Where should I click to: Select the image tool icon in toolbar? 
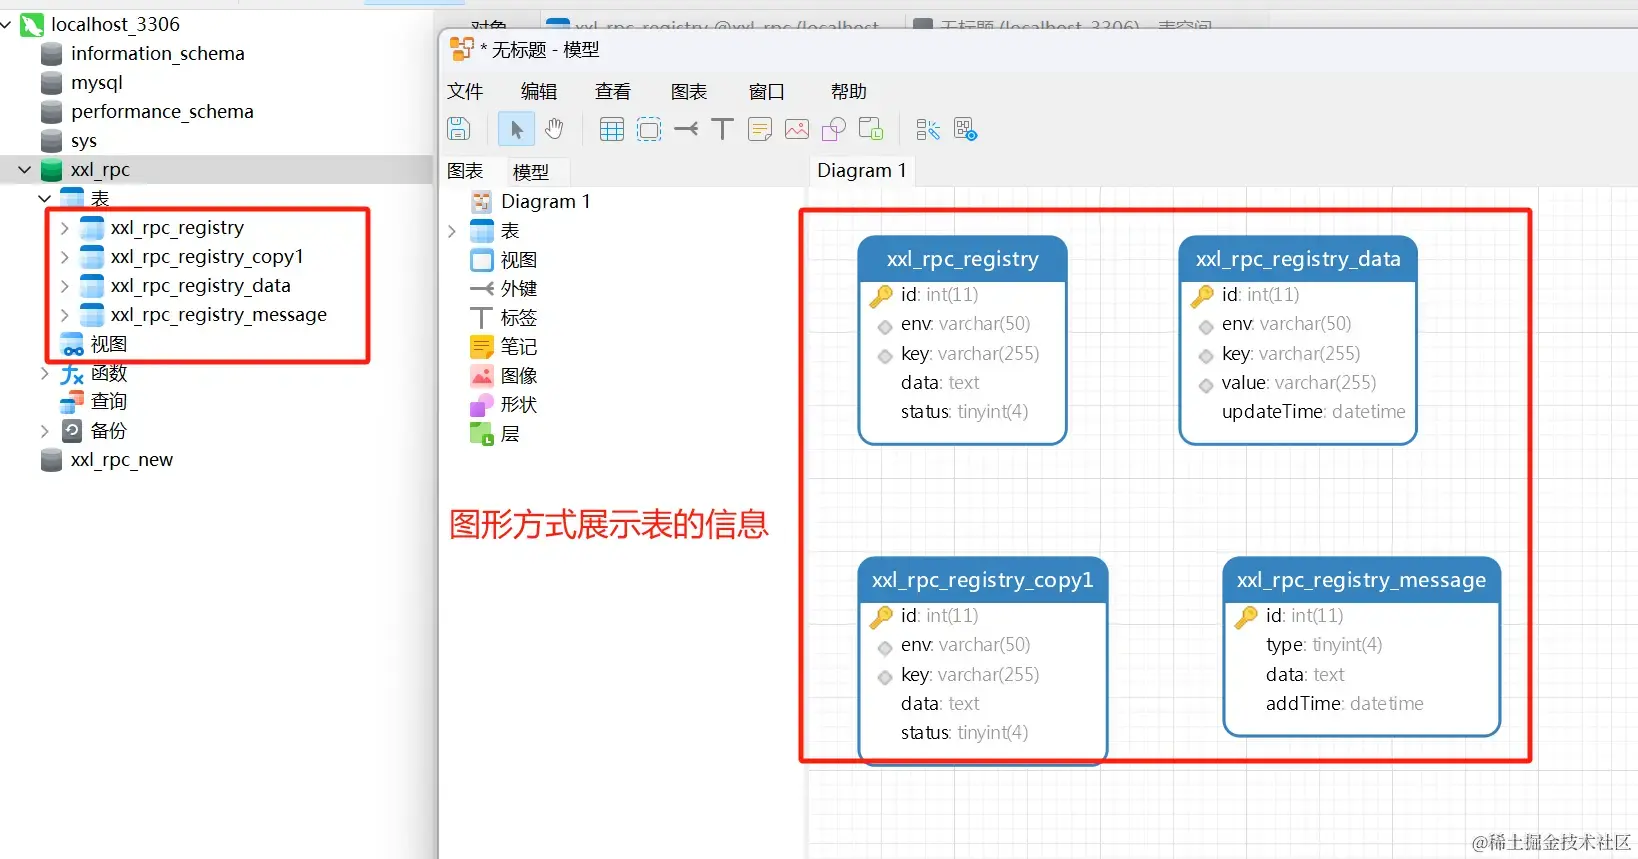click(797, 129)
